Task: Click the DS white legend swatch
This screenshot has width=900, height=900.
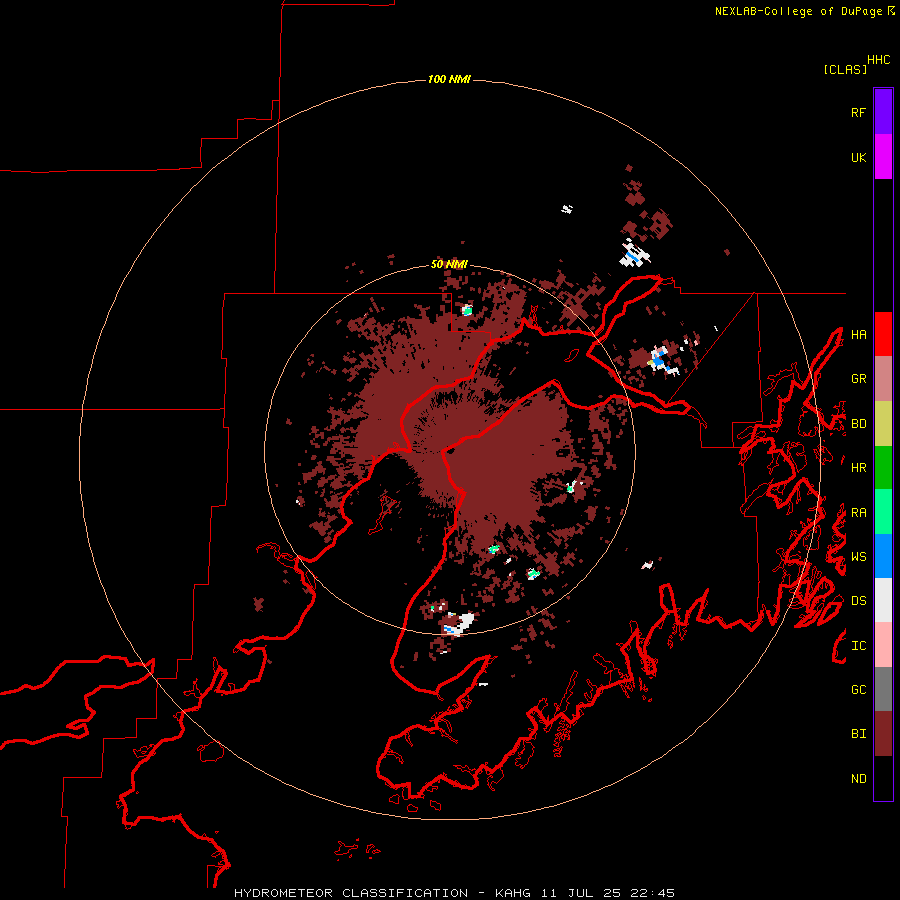Action: [x=883, y=600]
